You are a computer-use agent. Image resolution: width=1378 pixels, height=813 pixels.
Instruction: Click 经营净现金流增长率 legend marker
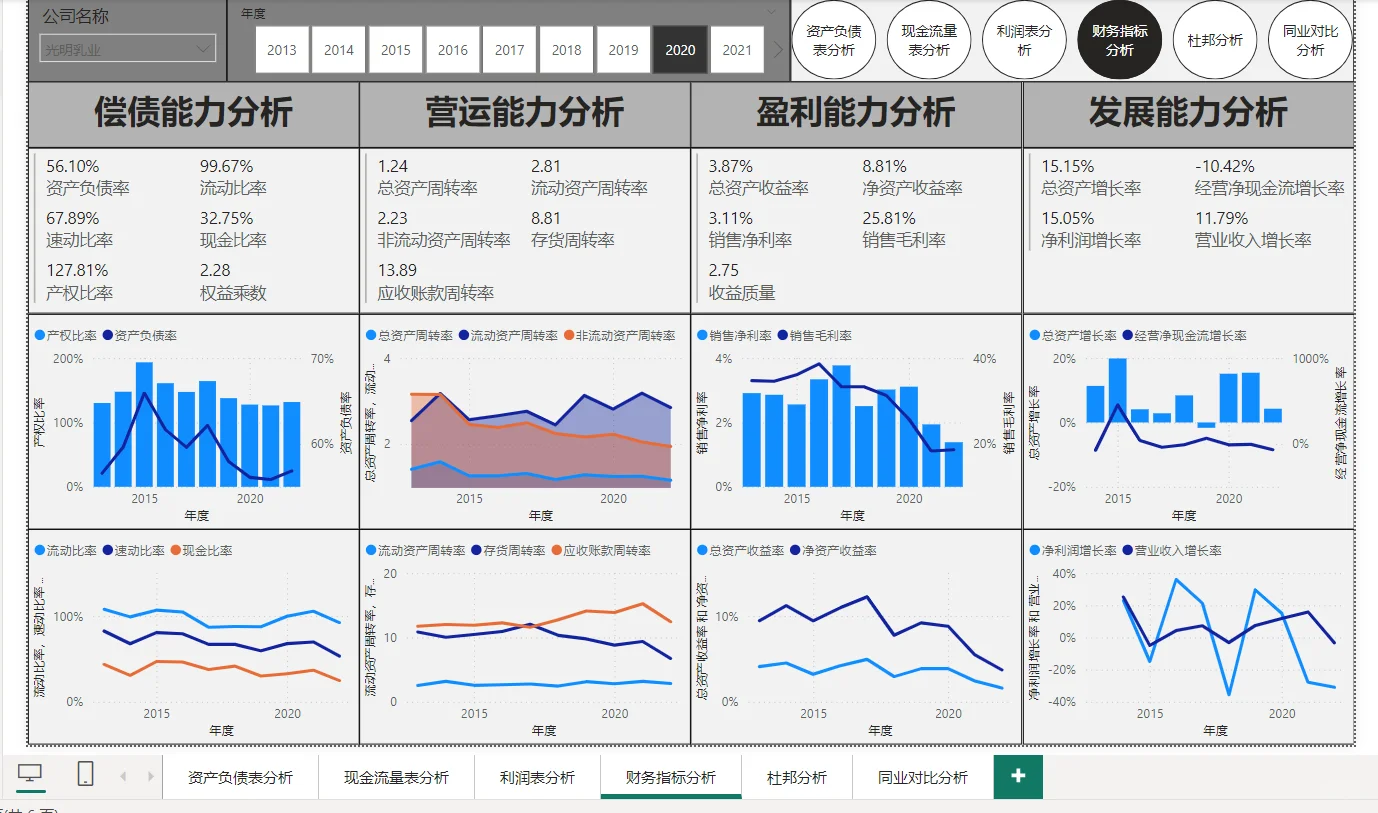tap(1128, 336)
